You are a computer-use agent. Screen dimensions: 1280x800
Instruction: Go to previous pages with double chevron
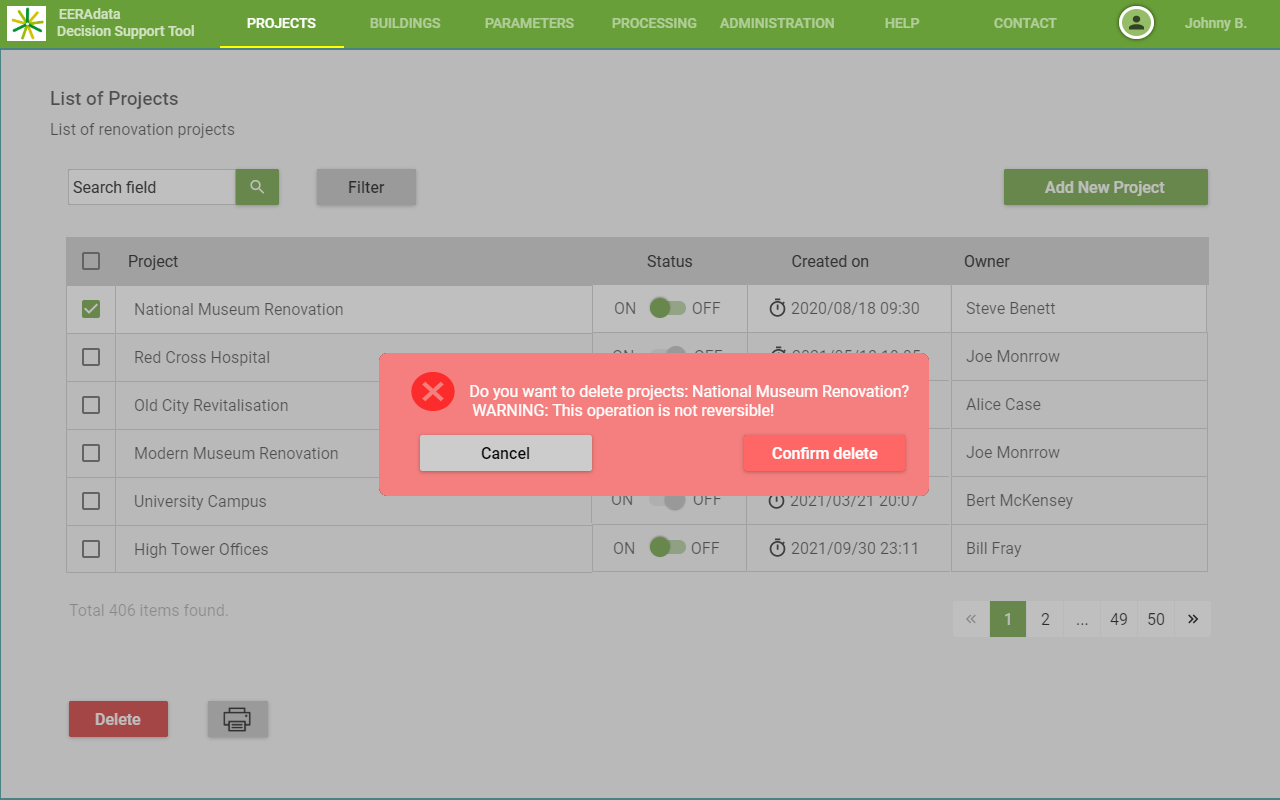(970, 619)
